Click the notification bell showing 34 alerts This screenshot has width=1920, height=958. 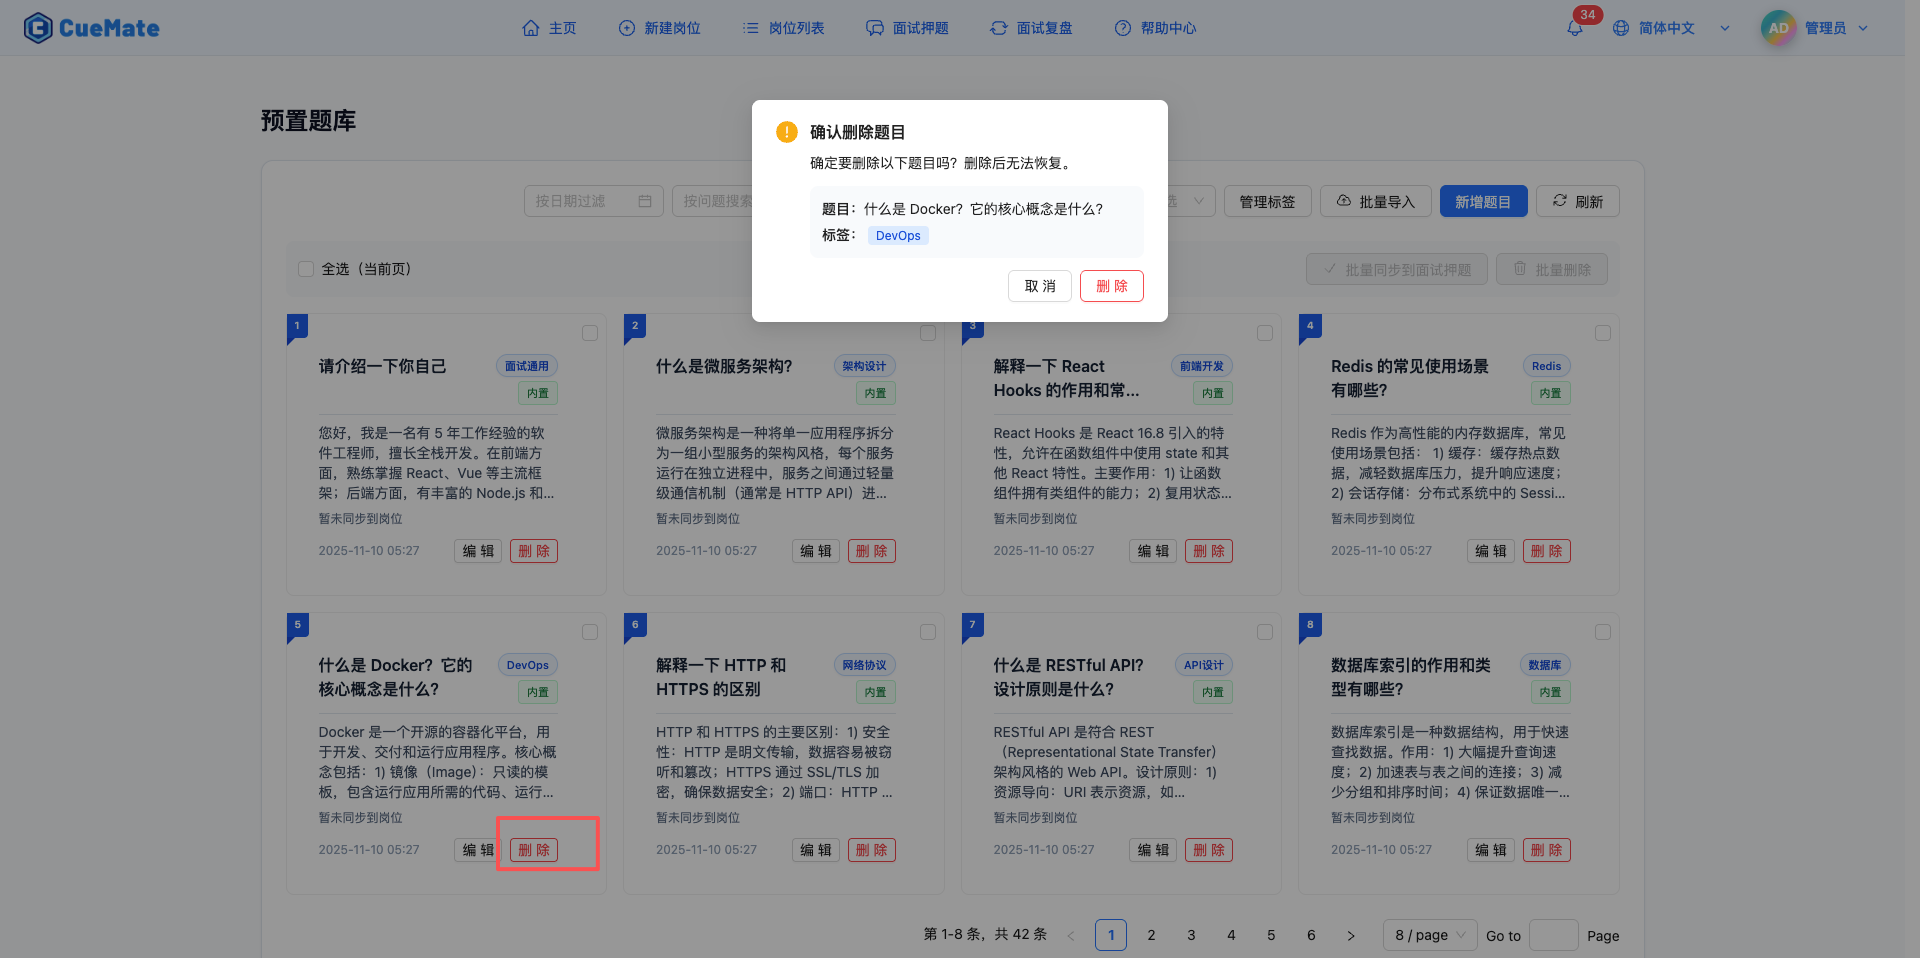click(1573, 28)
